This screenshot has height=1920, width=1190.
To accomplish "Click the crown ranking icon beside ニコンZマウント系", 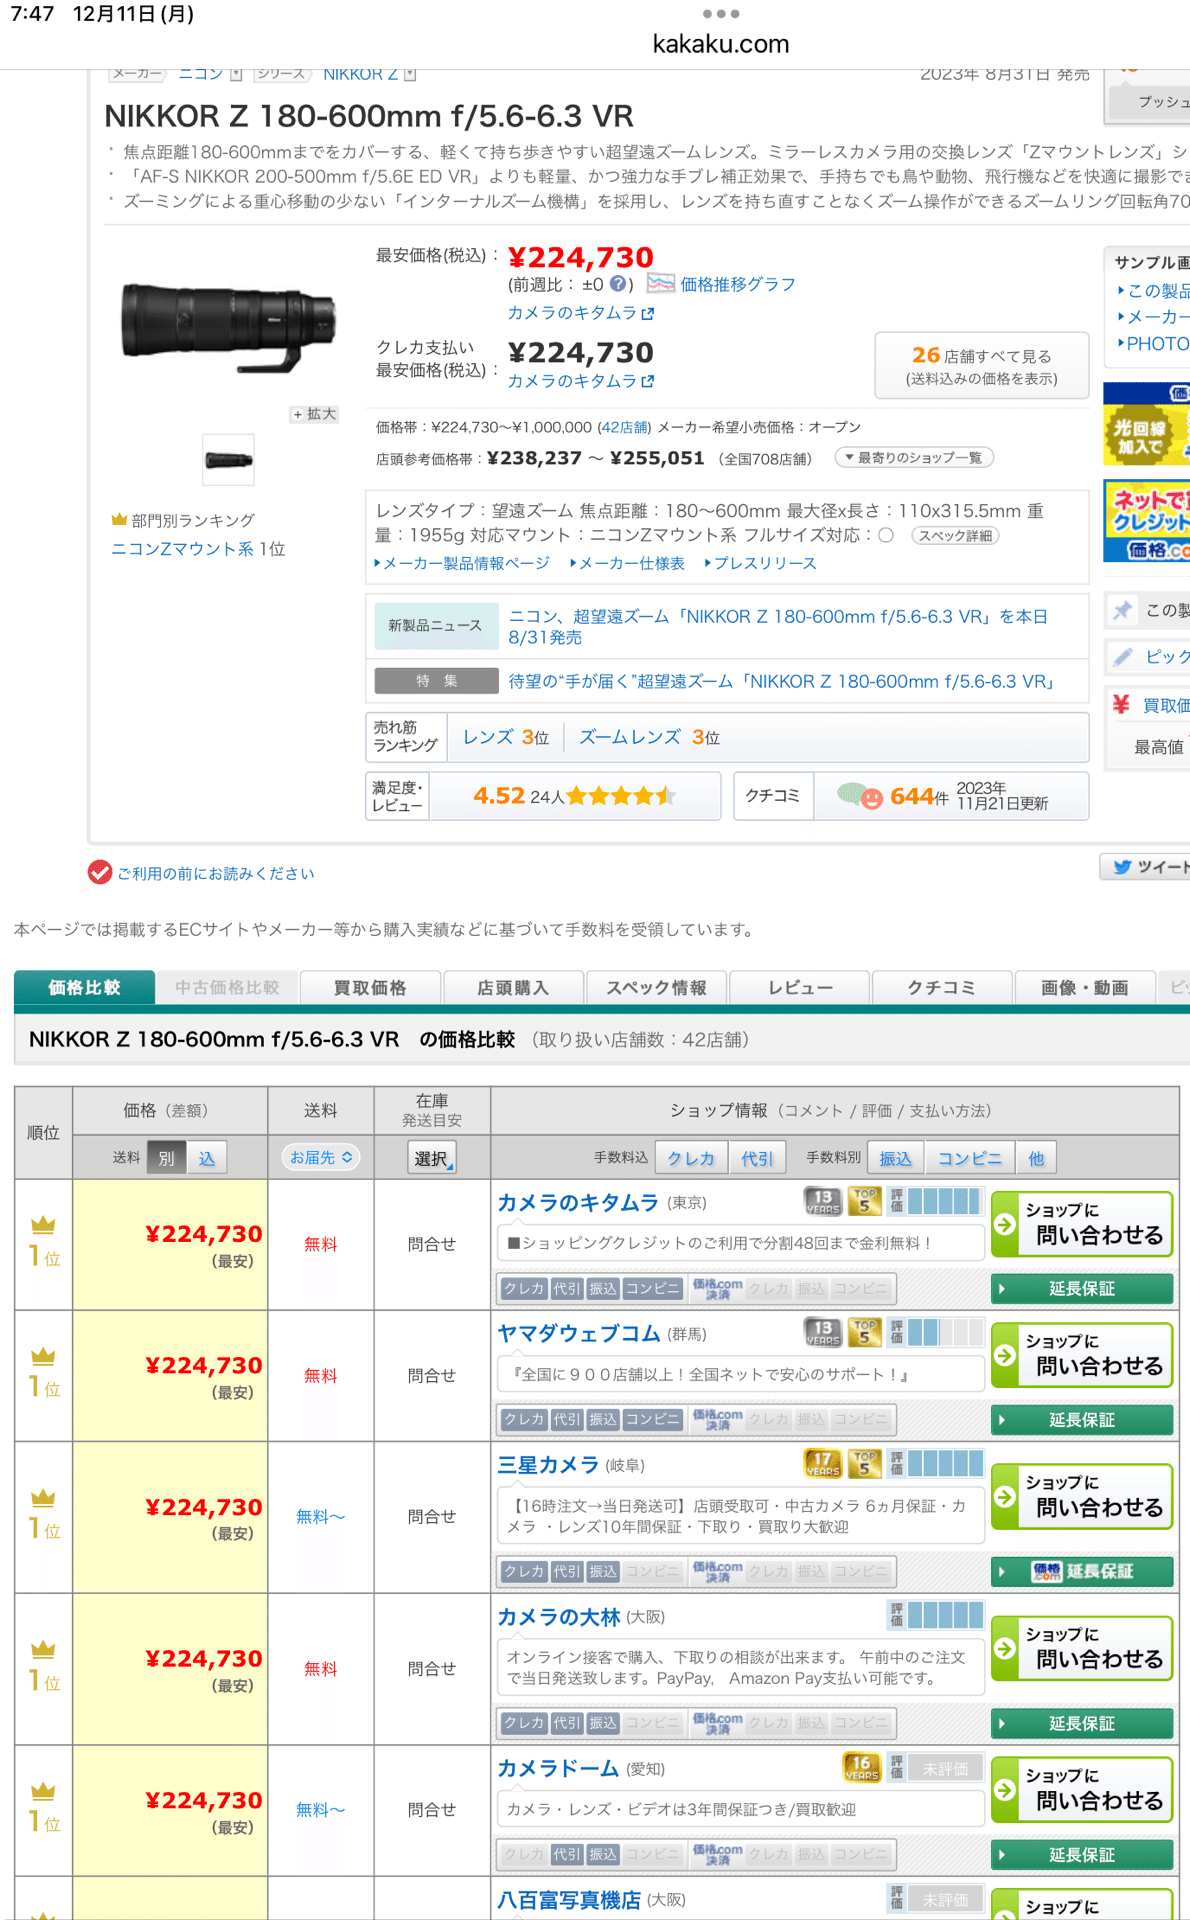I will [119, 520].
